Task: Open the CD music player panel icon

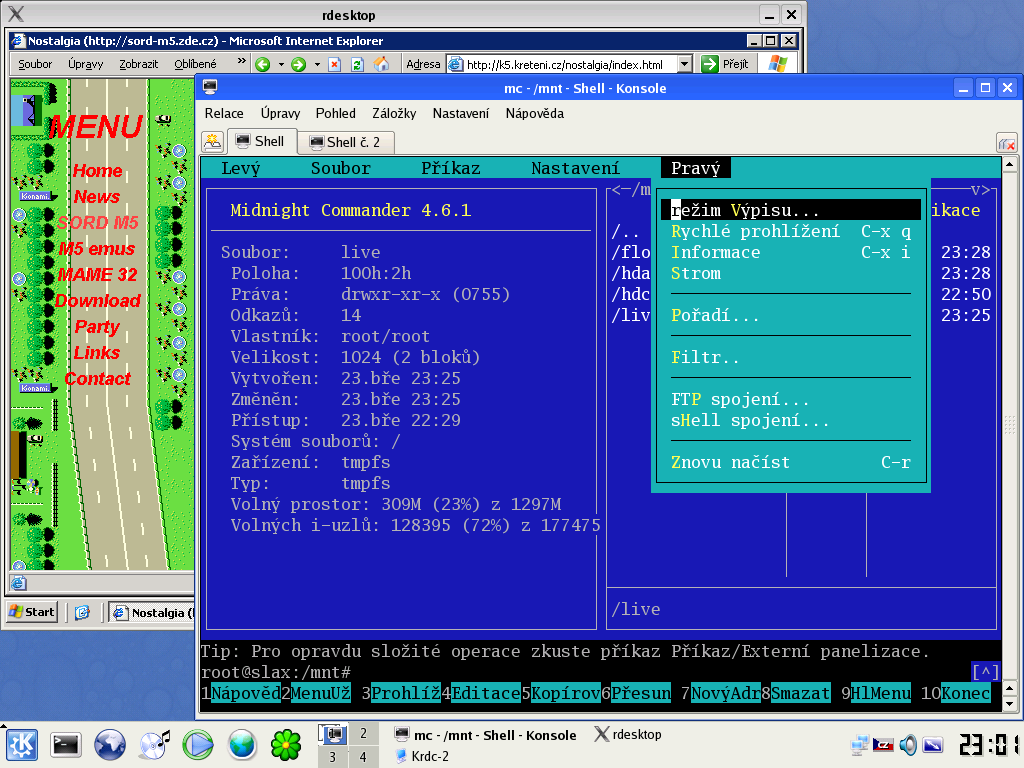Action: coord(154,744)
